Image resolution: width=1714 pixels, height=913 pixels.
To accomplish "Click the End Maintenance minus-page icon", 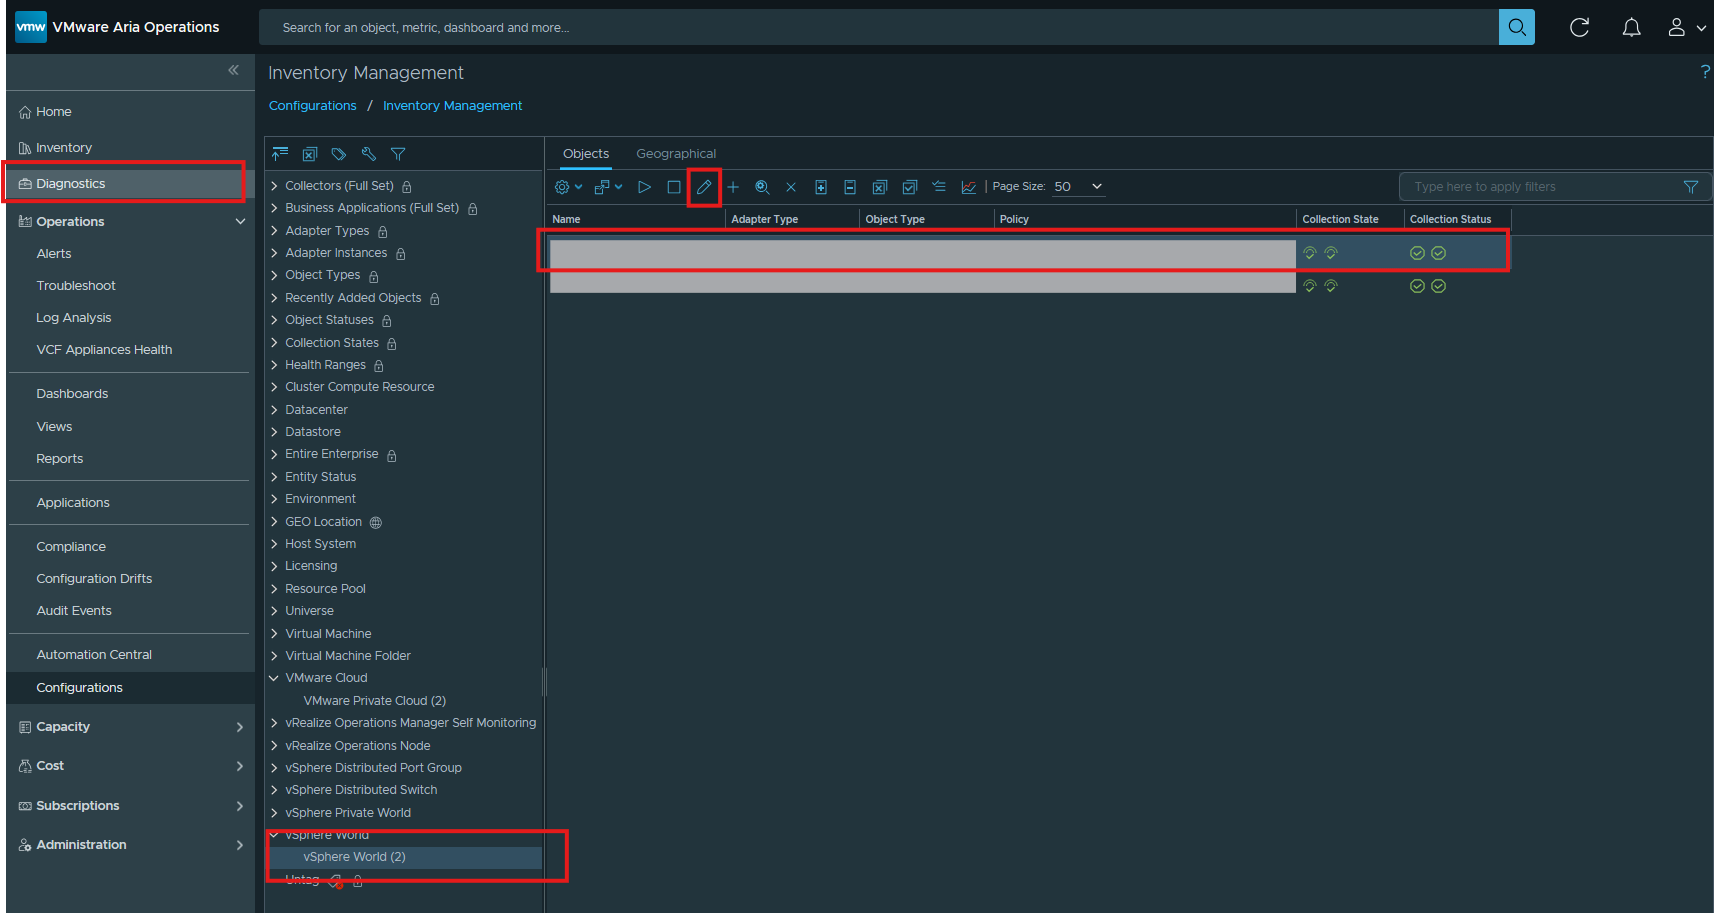I will 850,187.
